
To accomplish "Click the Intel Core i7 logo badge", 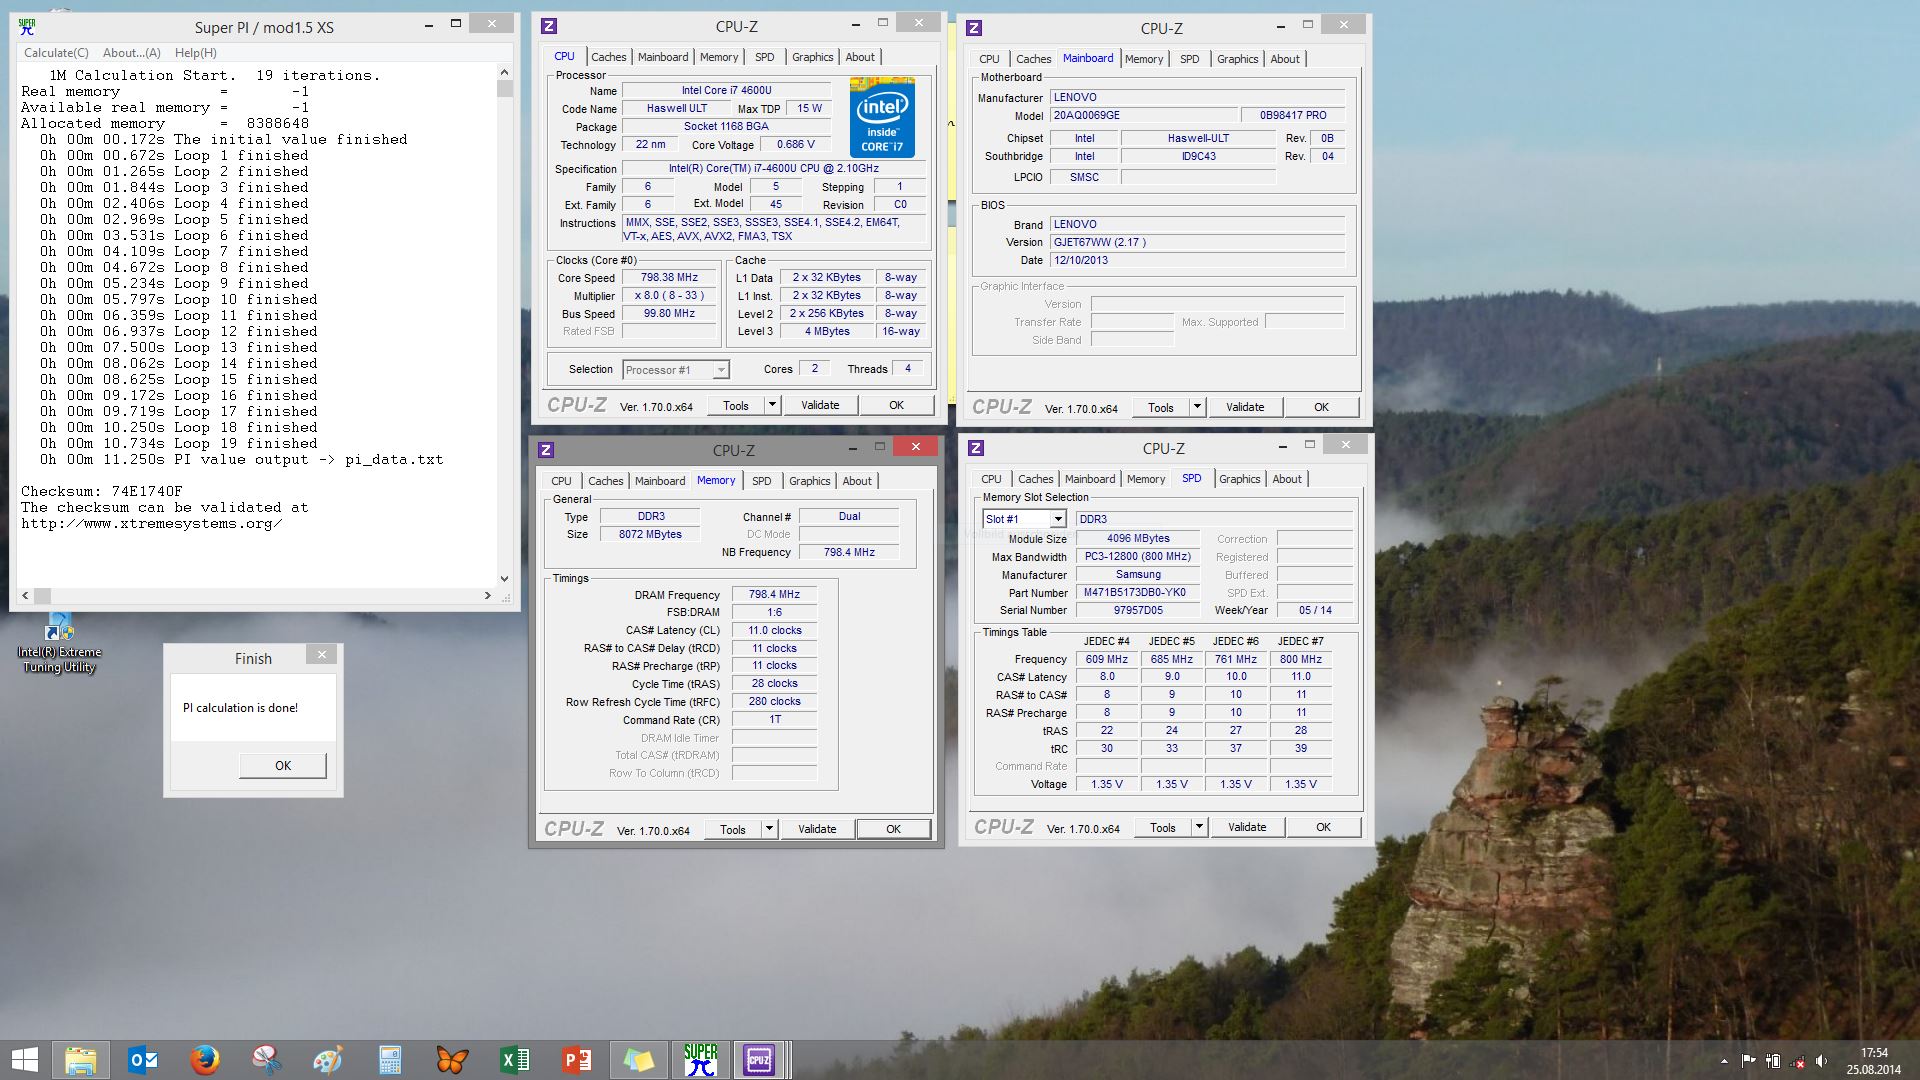I will 882,117.
